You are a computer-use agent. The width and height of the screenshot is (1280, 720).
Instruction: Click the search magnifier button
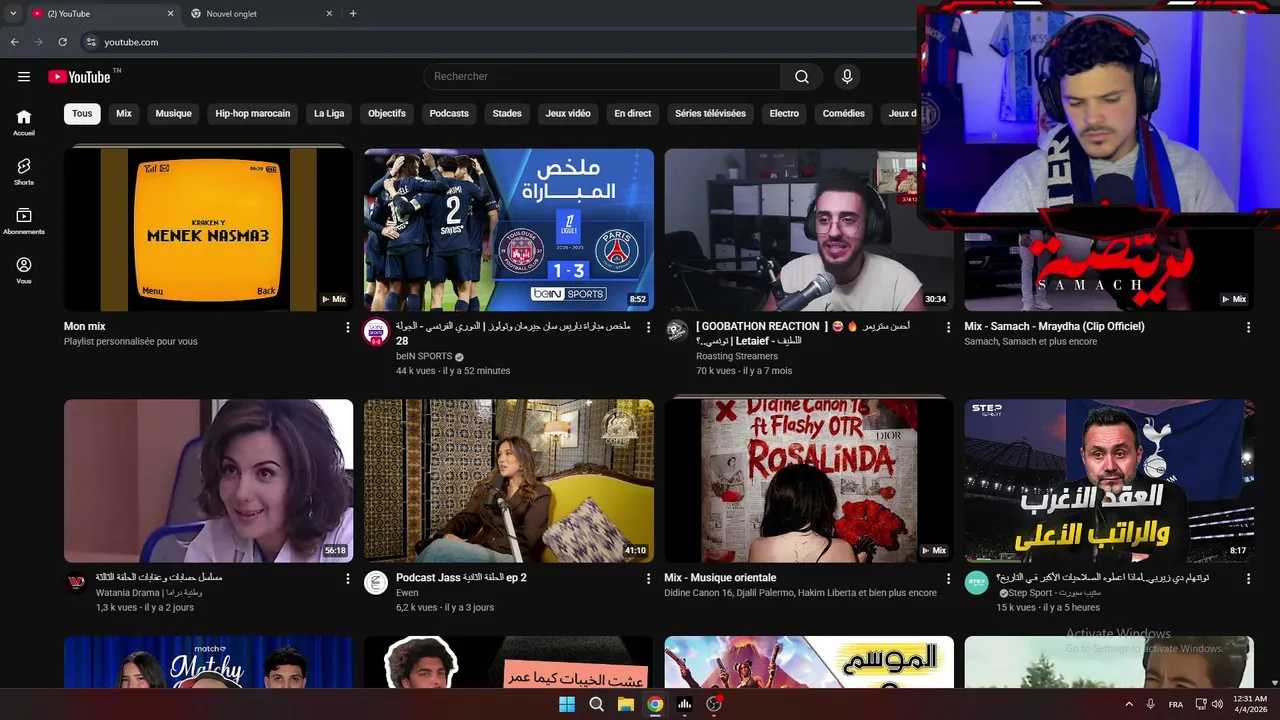802,77
